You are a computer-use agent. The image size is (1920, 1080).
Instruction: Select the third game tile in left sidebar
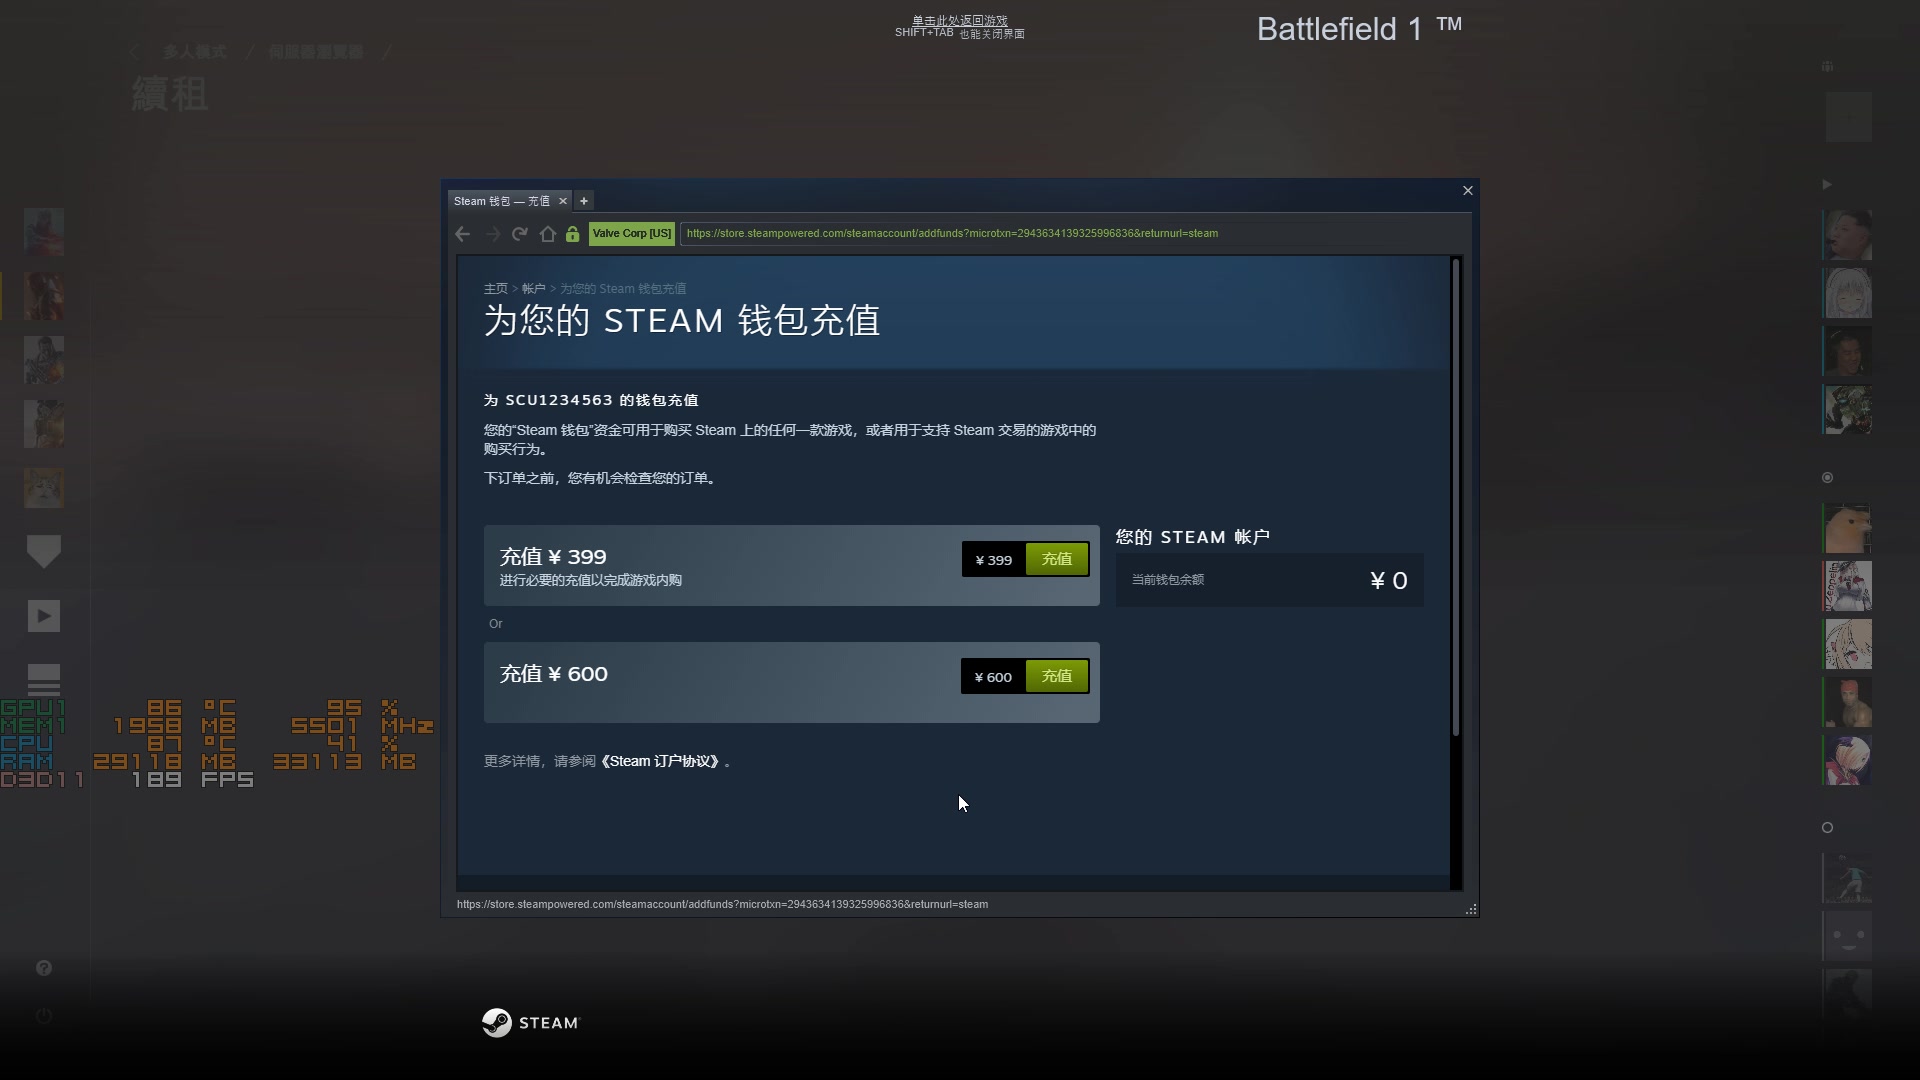pos(44,360)
